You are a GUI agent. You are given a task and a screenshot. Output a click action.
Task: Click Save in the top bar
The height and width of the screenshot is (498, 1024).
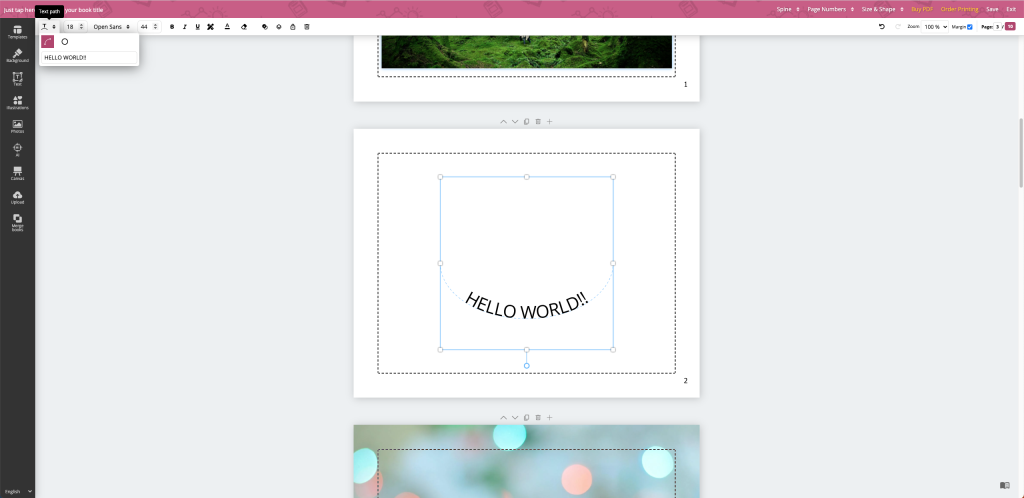click(x=992, y=9)
